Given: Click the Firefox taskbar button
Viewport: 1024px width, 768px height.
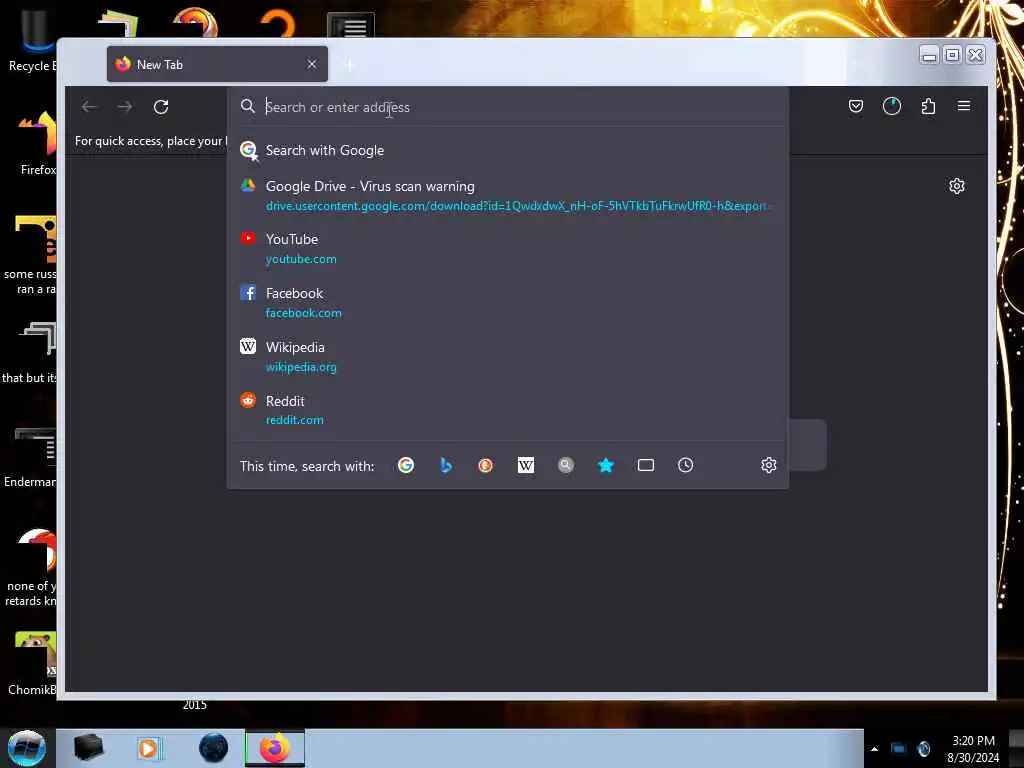Looking at the screenshot, I should [275, 748].
